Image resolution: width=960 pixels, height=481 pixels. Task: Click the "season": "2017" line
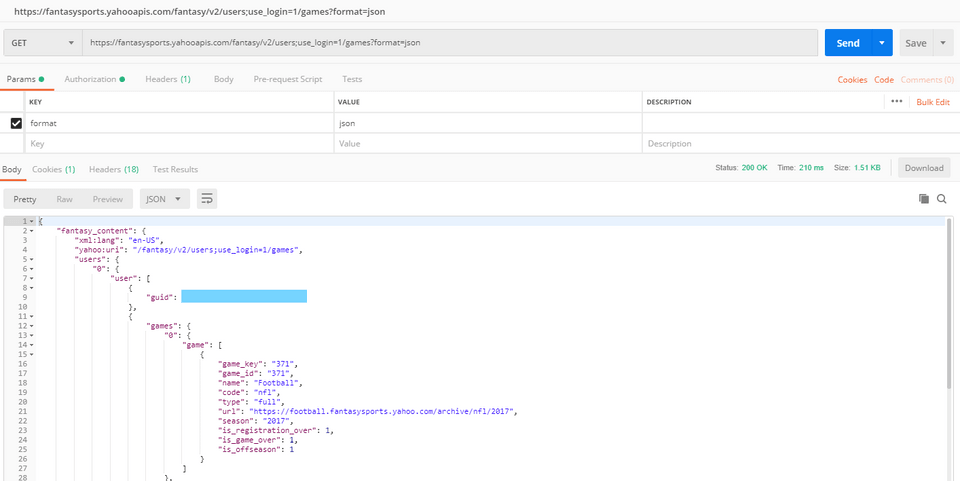258,421
